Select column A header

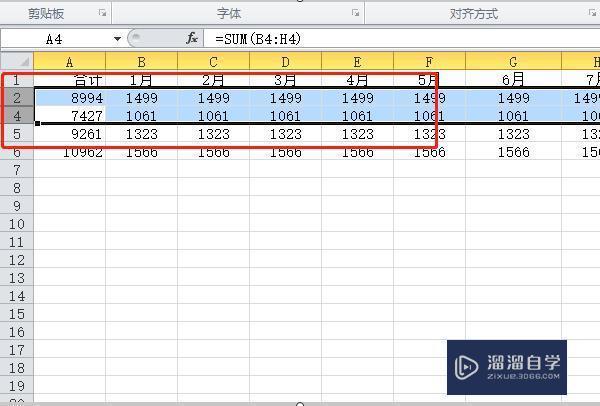tap(70, 62)
